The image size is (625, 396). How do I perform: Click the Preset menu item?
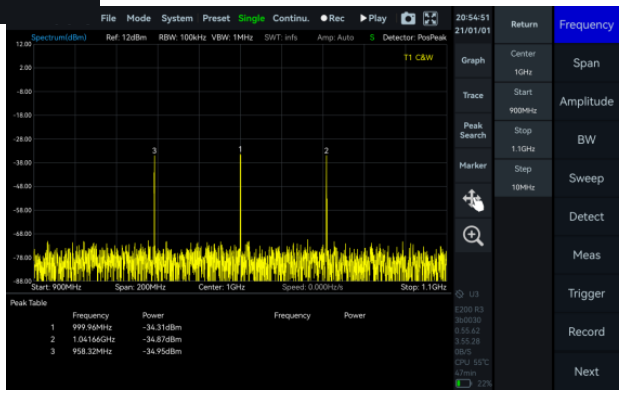(x=216, y=18)
